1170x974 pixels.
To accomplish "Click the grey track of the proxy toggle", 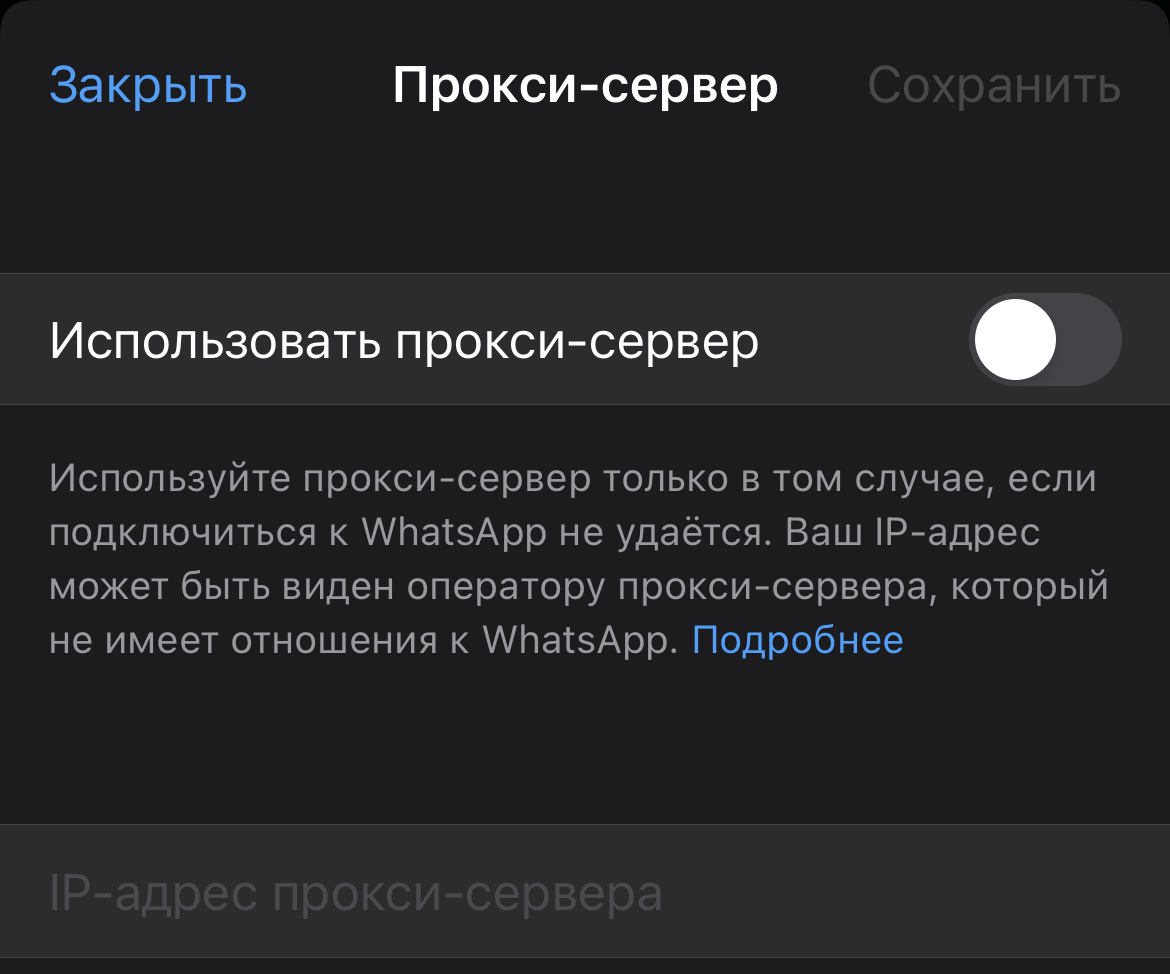I will tap(1092, 340).
